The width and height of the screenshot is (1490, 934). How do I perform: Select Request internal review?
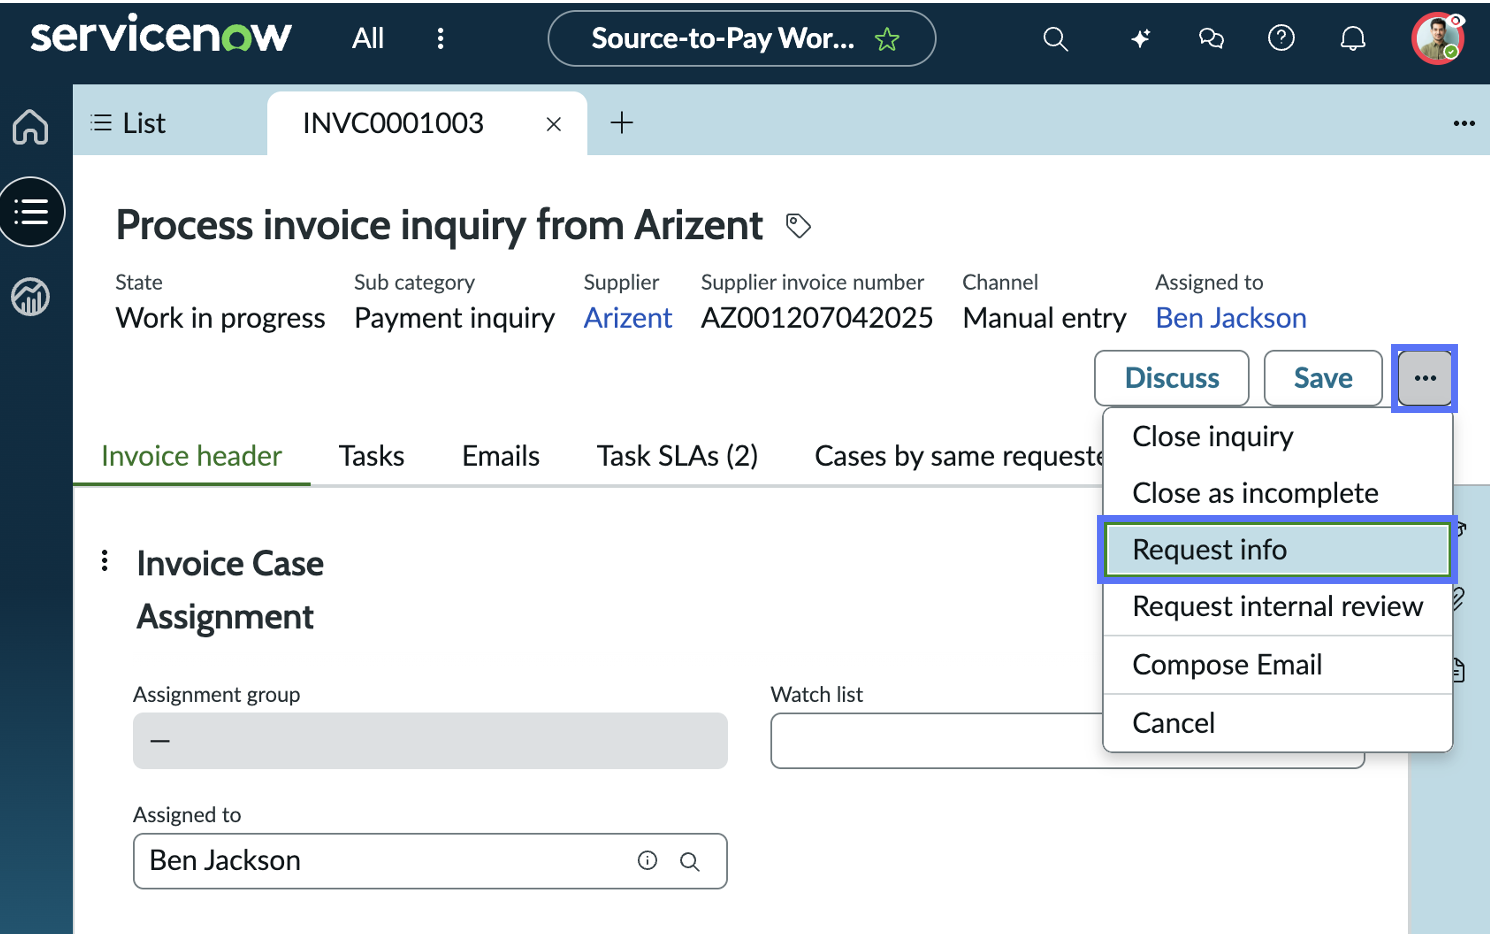point(1278,607)
